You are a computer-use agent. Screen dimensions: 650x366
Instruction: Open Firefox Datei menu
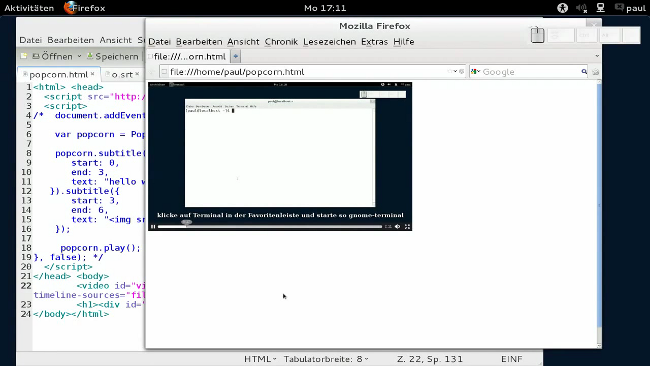tap(160, 41)
